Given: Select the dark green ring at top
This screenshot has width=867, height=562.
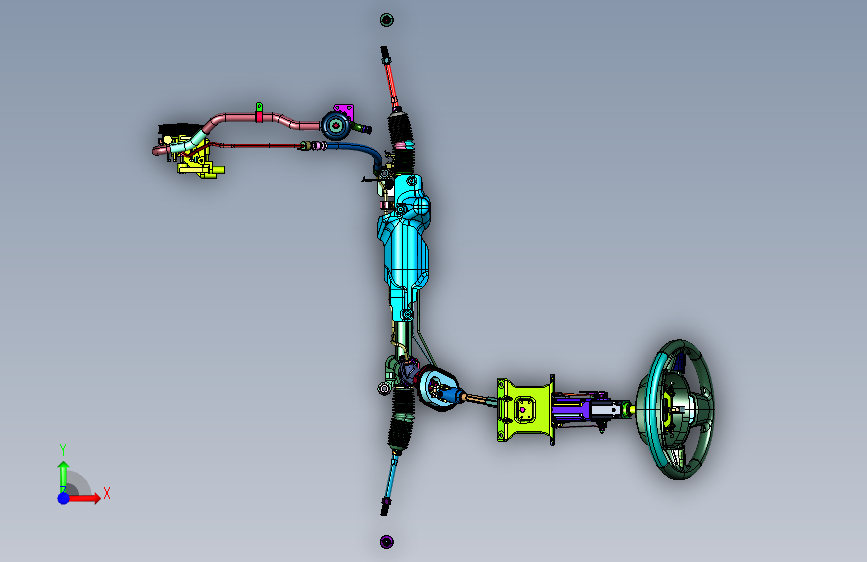Looking at the screenshot, I should click(387, 20).
